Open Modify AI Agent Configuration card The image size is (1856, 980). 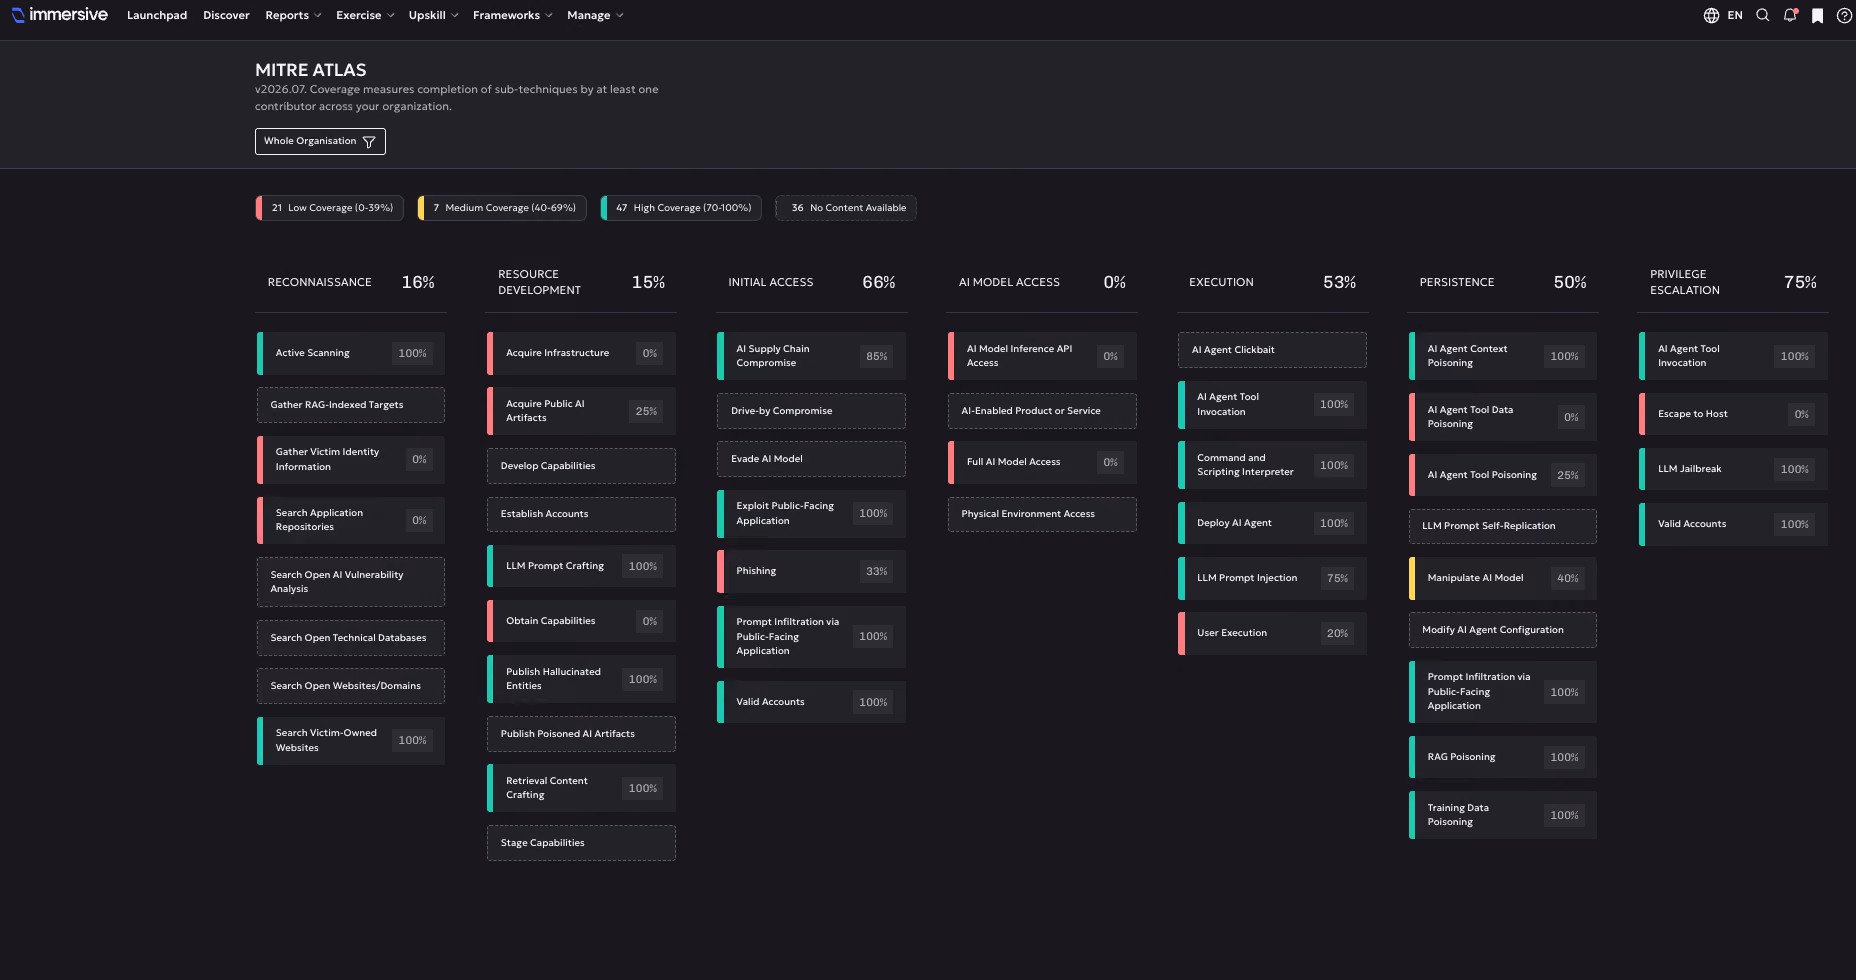point(1502,630)
